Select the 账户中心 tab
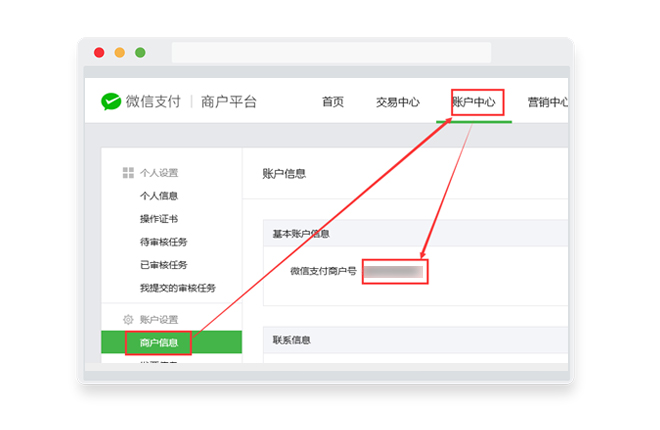This screenshot has width=660, height=430. (x=474, y=102)
